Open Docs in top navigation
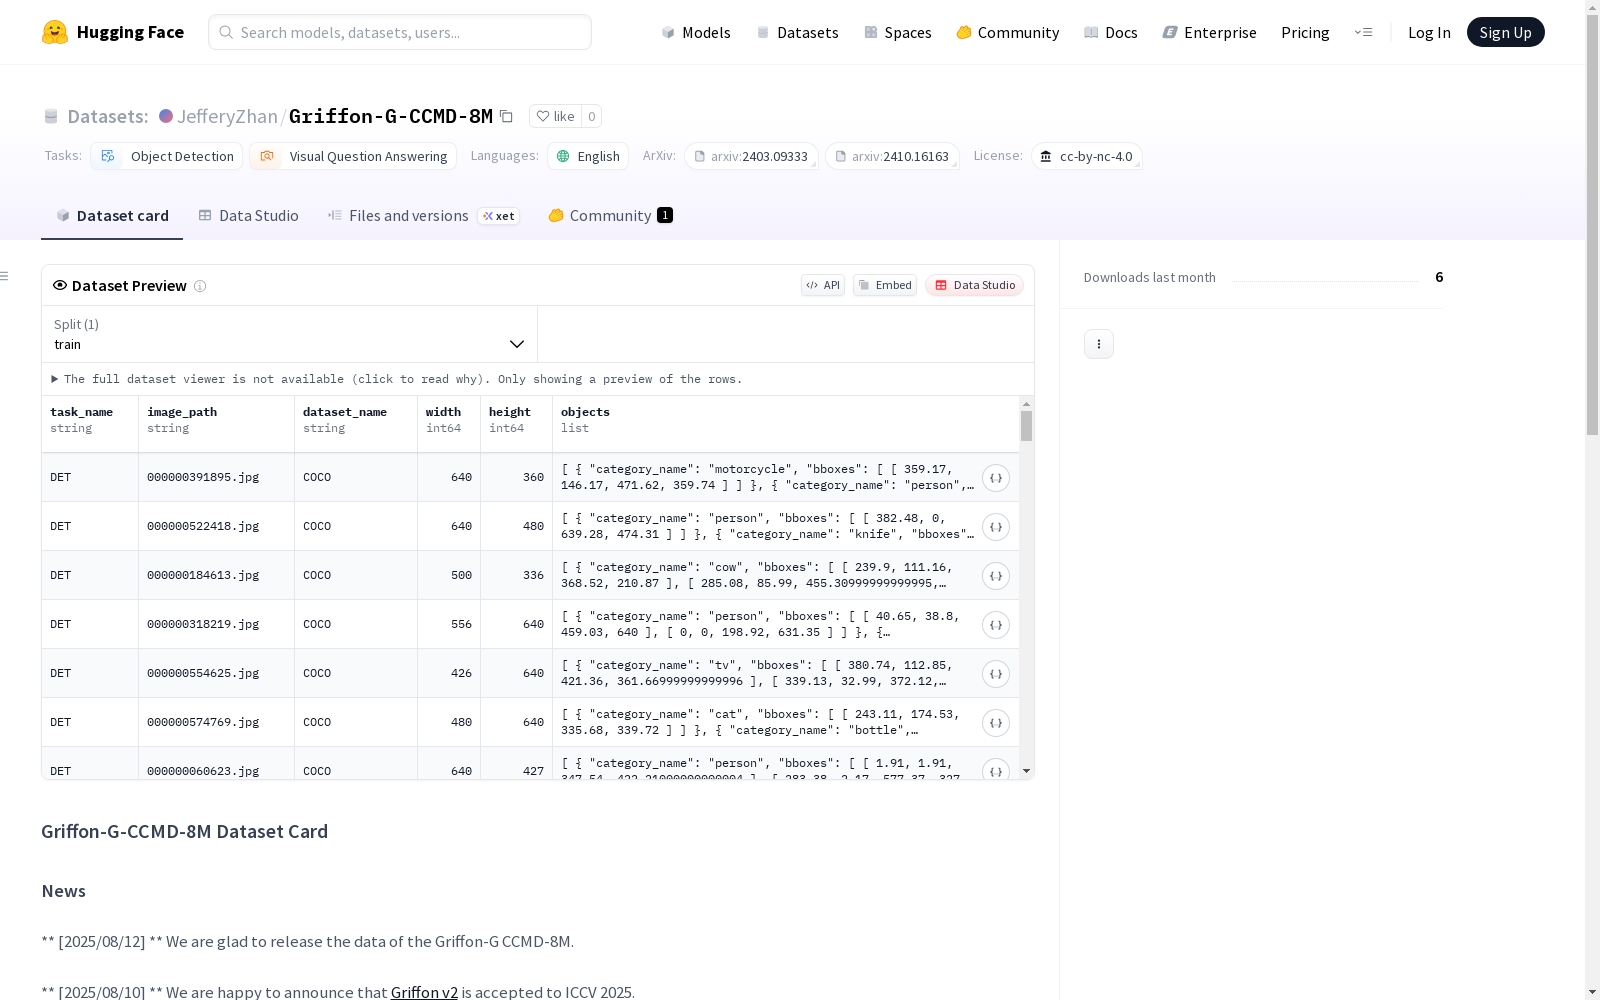The height and width of the screenshot is (1000, 1600). [1111, 32]
